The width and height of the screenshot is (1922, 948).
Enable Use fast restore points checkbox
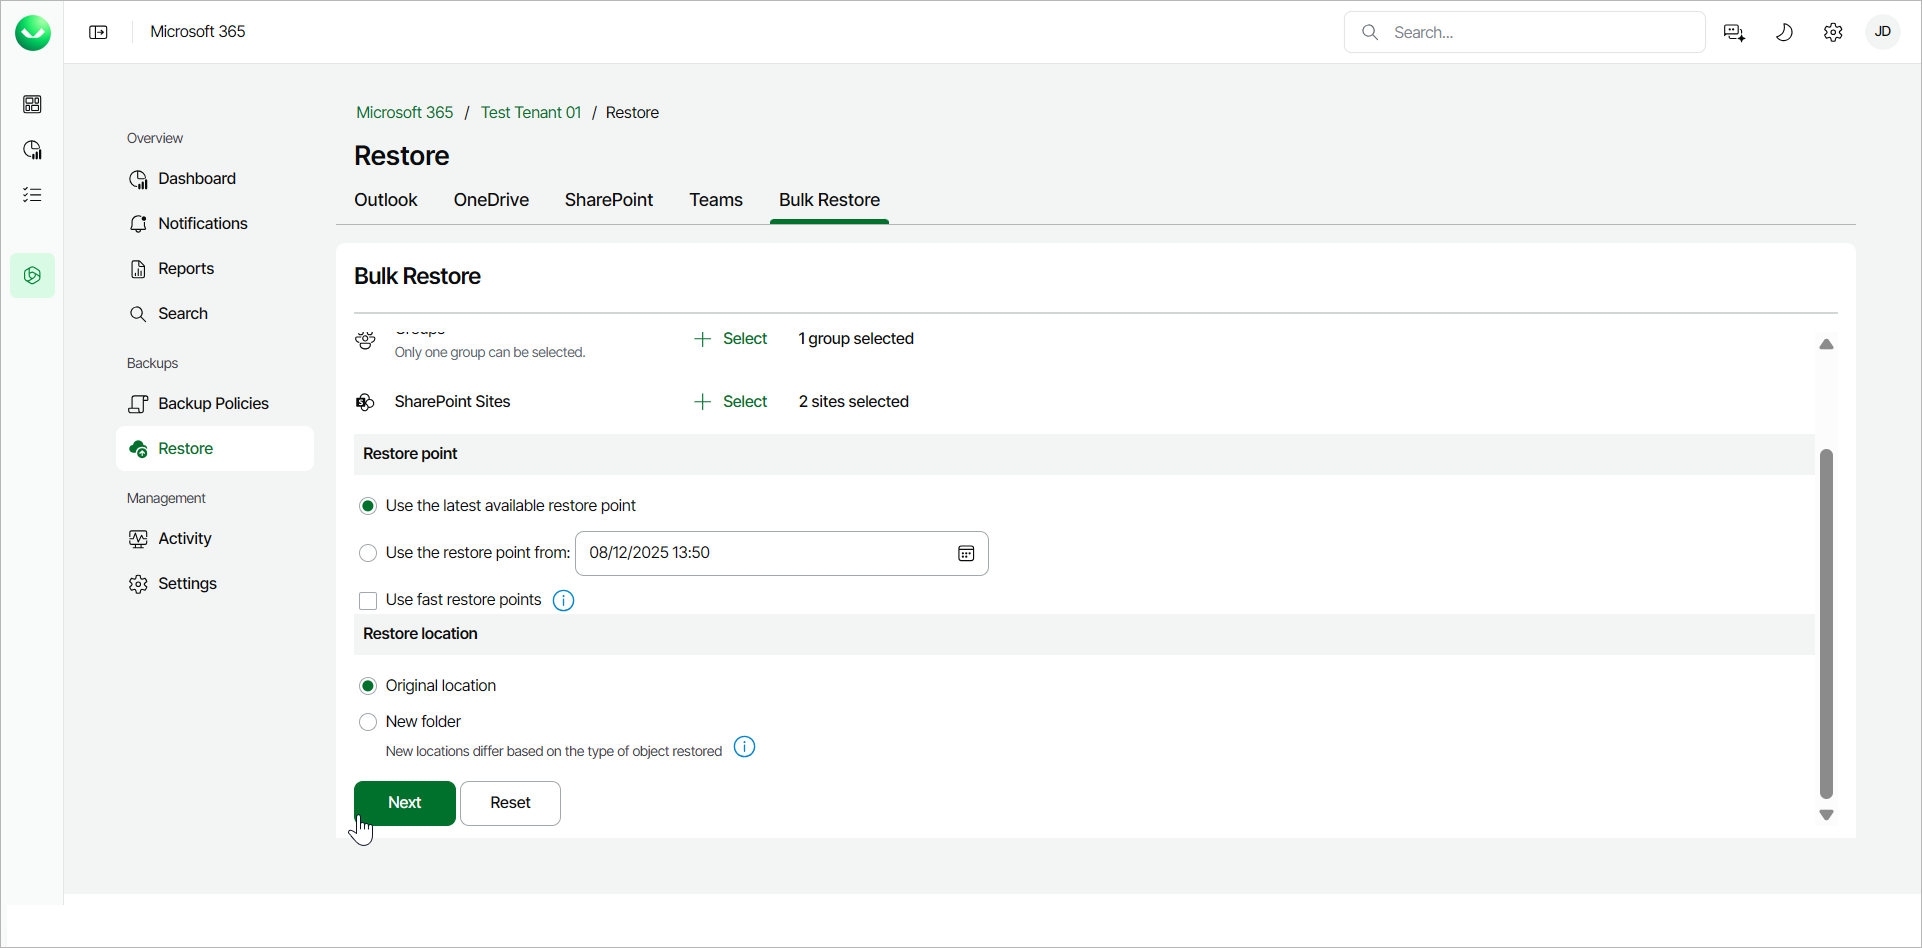368,600
